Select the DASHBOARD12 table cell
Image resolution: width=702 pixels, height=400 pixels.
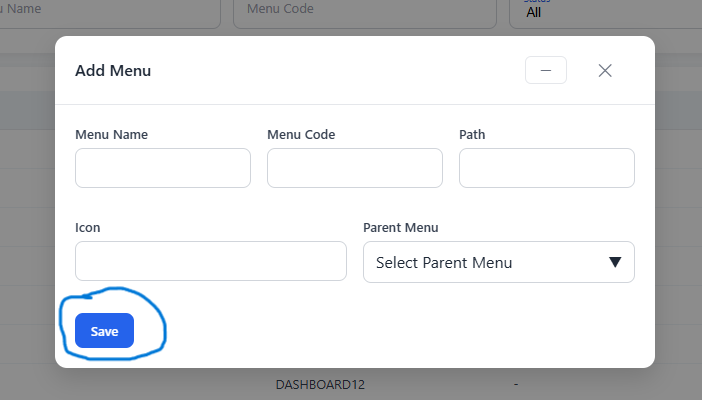pos(320,384)
